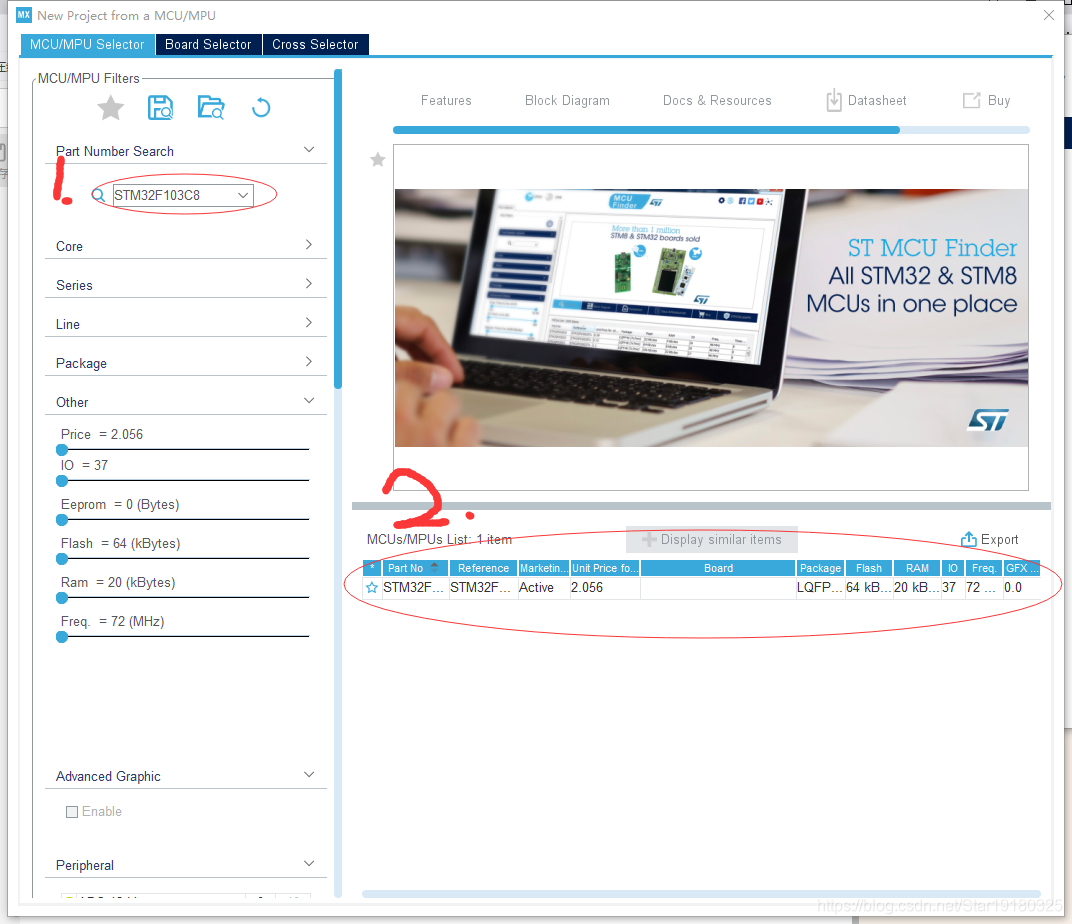Switch to Cross Selector tab
This screenshot has height=924, width=1072.
click(315, 44)
